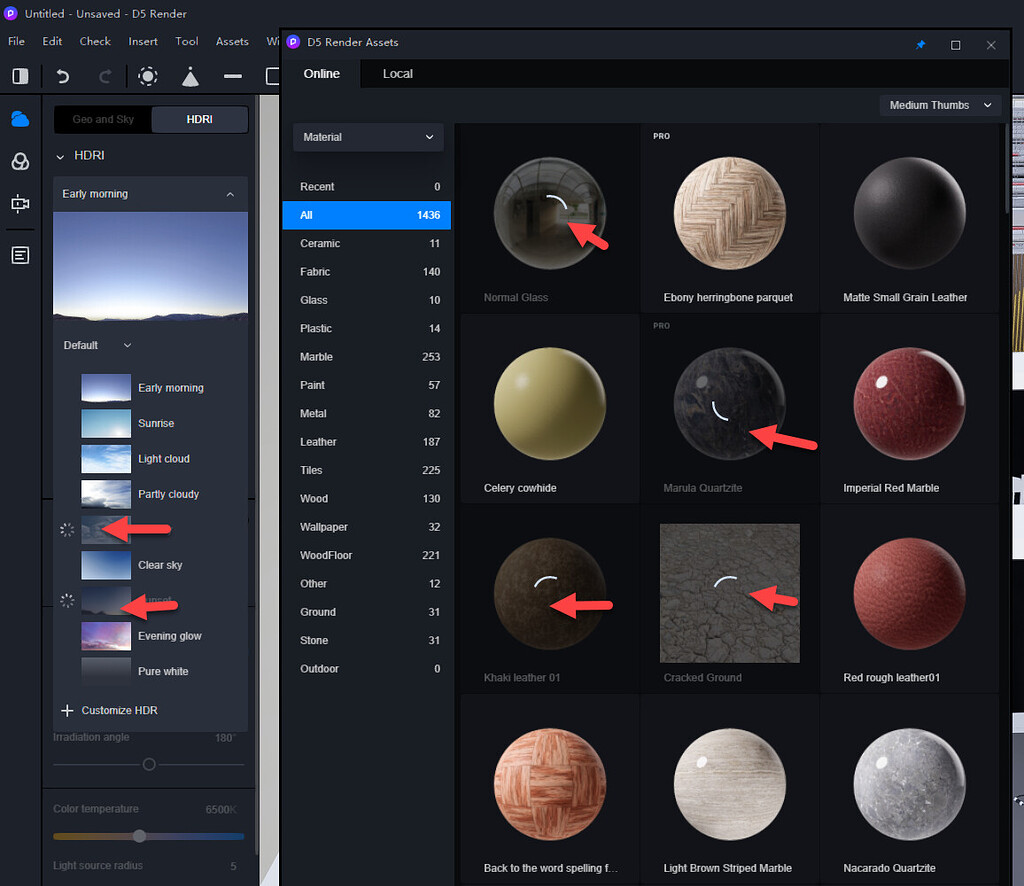Click the D5 Render app logo in title bar
This screenshot has width=1024, height=886.
tap(10, 13)
